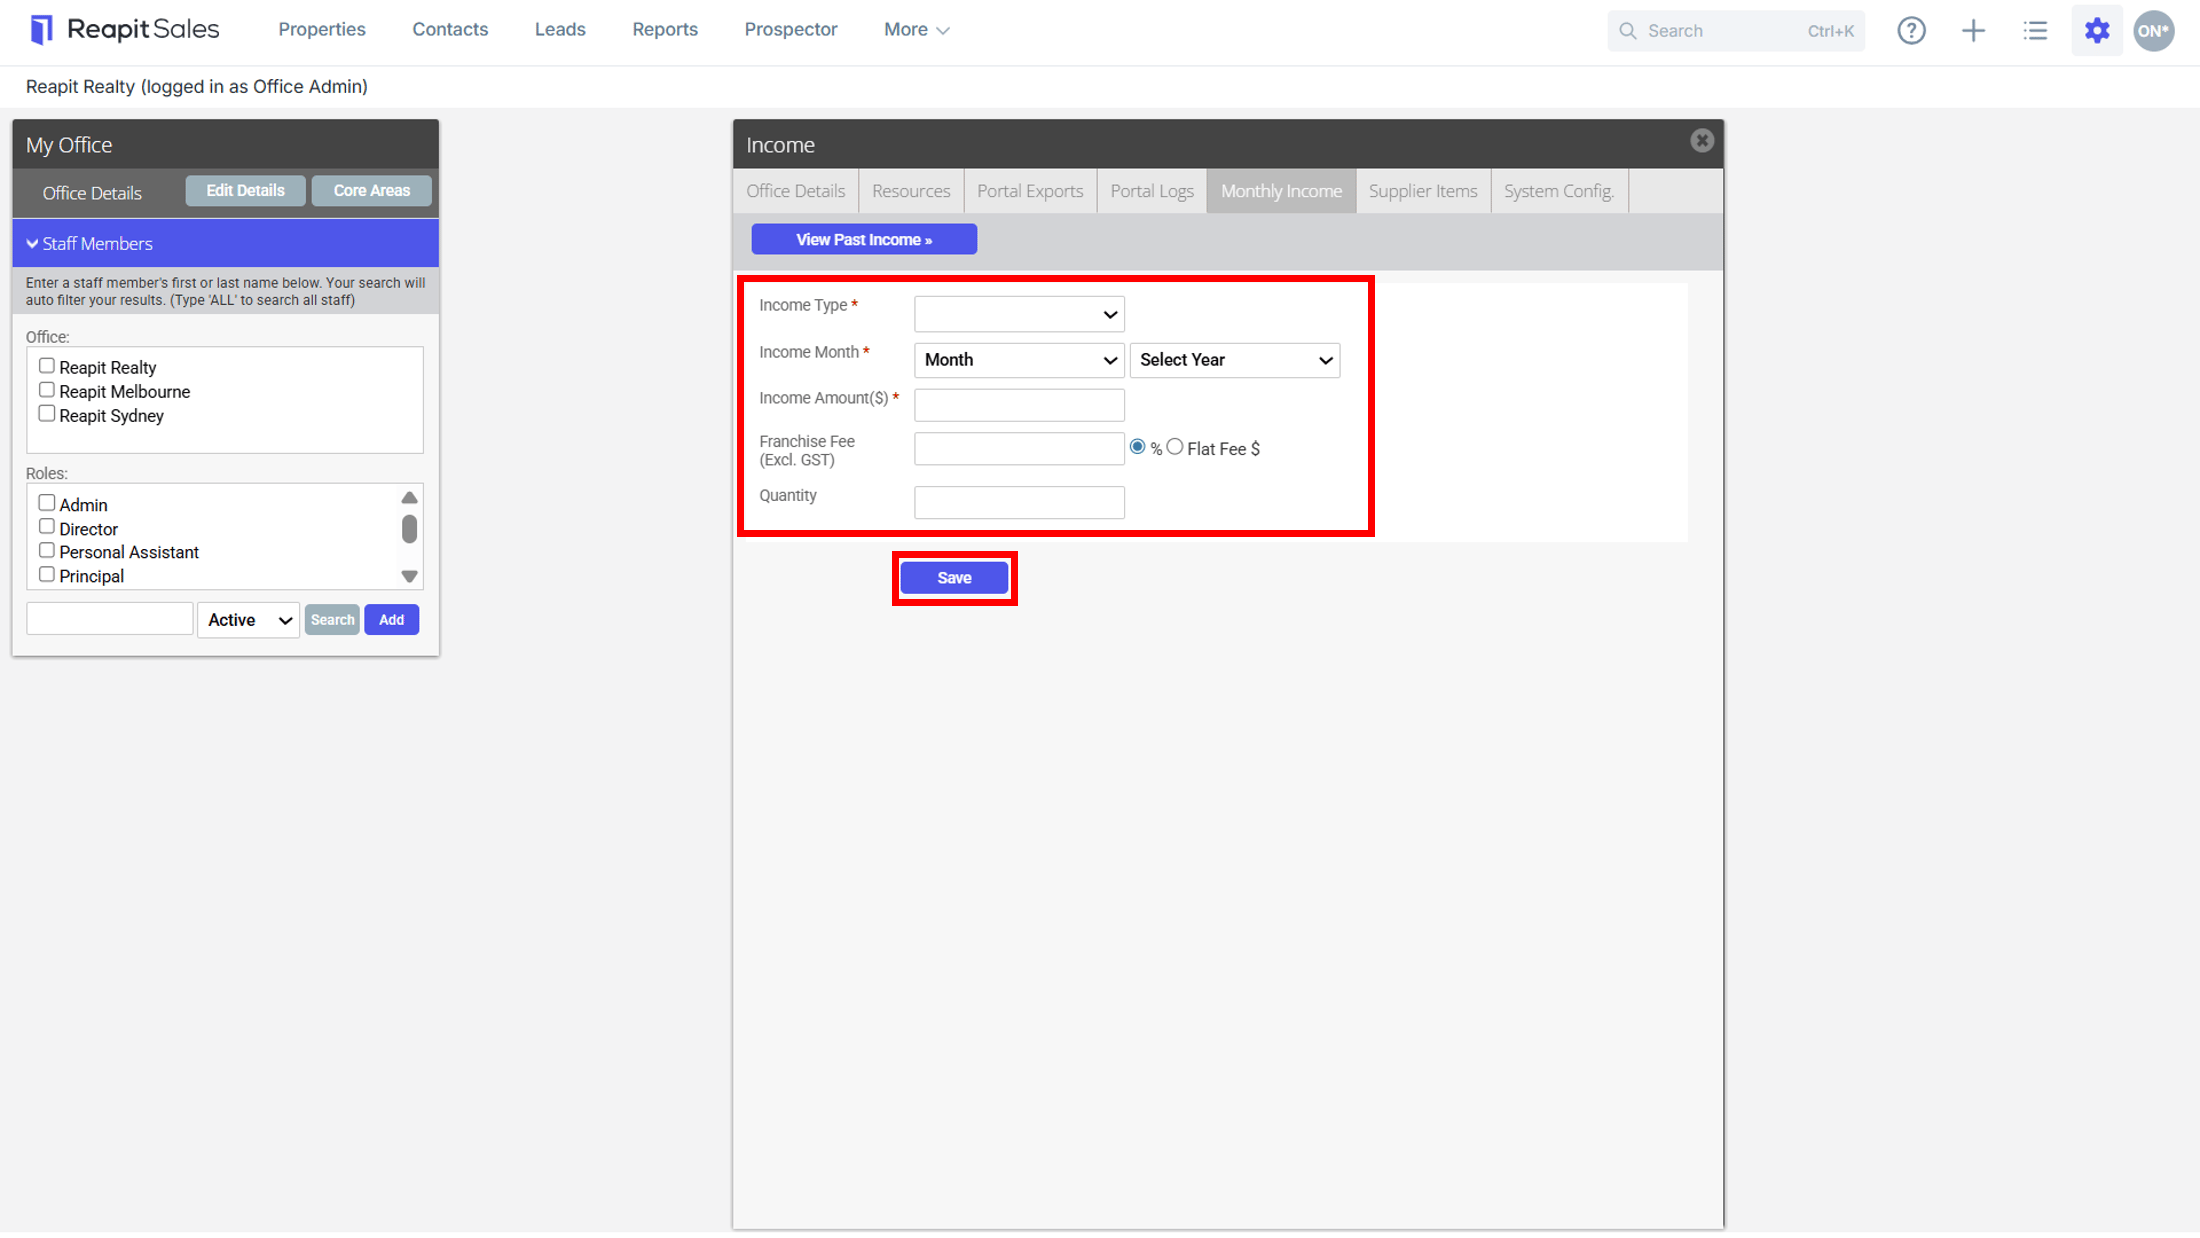Expand the Select Year dropdown
Viewport: 2200px width, 1238px height.
1235,360
